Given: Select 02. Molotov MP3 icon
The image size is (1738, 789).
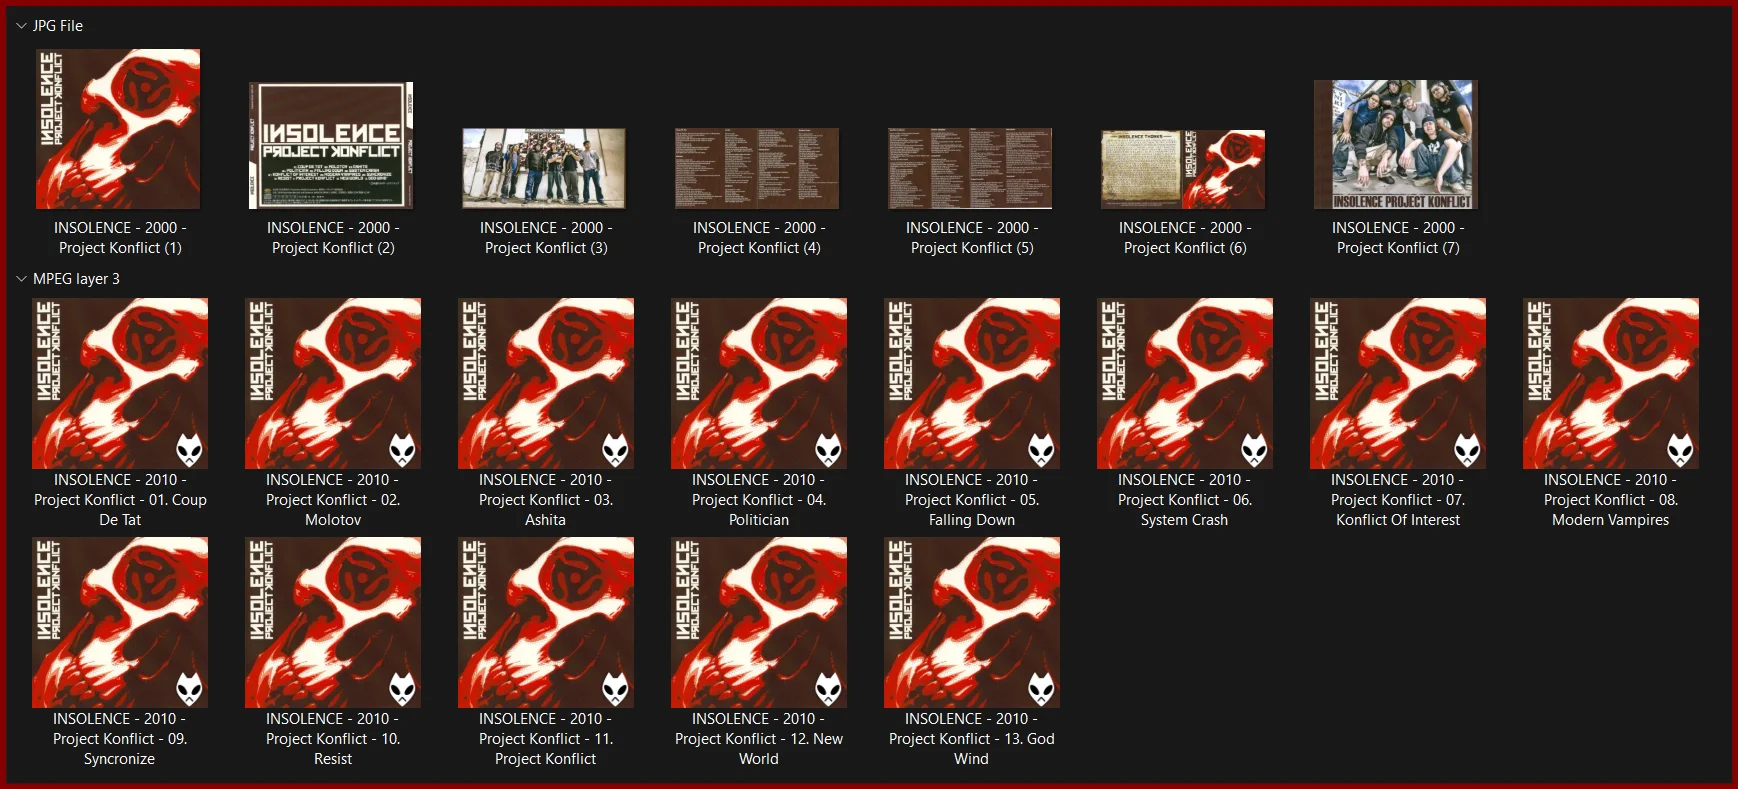Looking at the screenshot, I should (333, 383).
